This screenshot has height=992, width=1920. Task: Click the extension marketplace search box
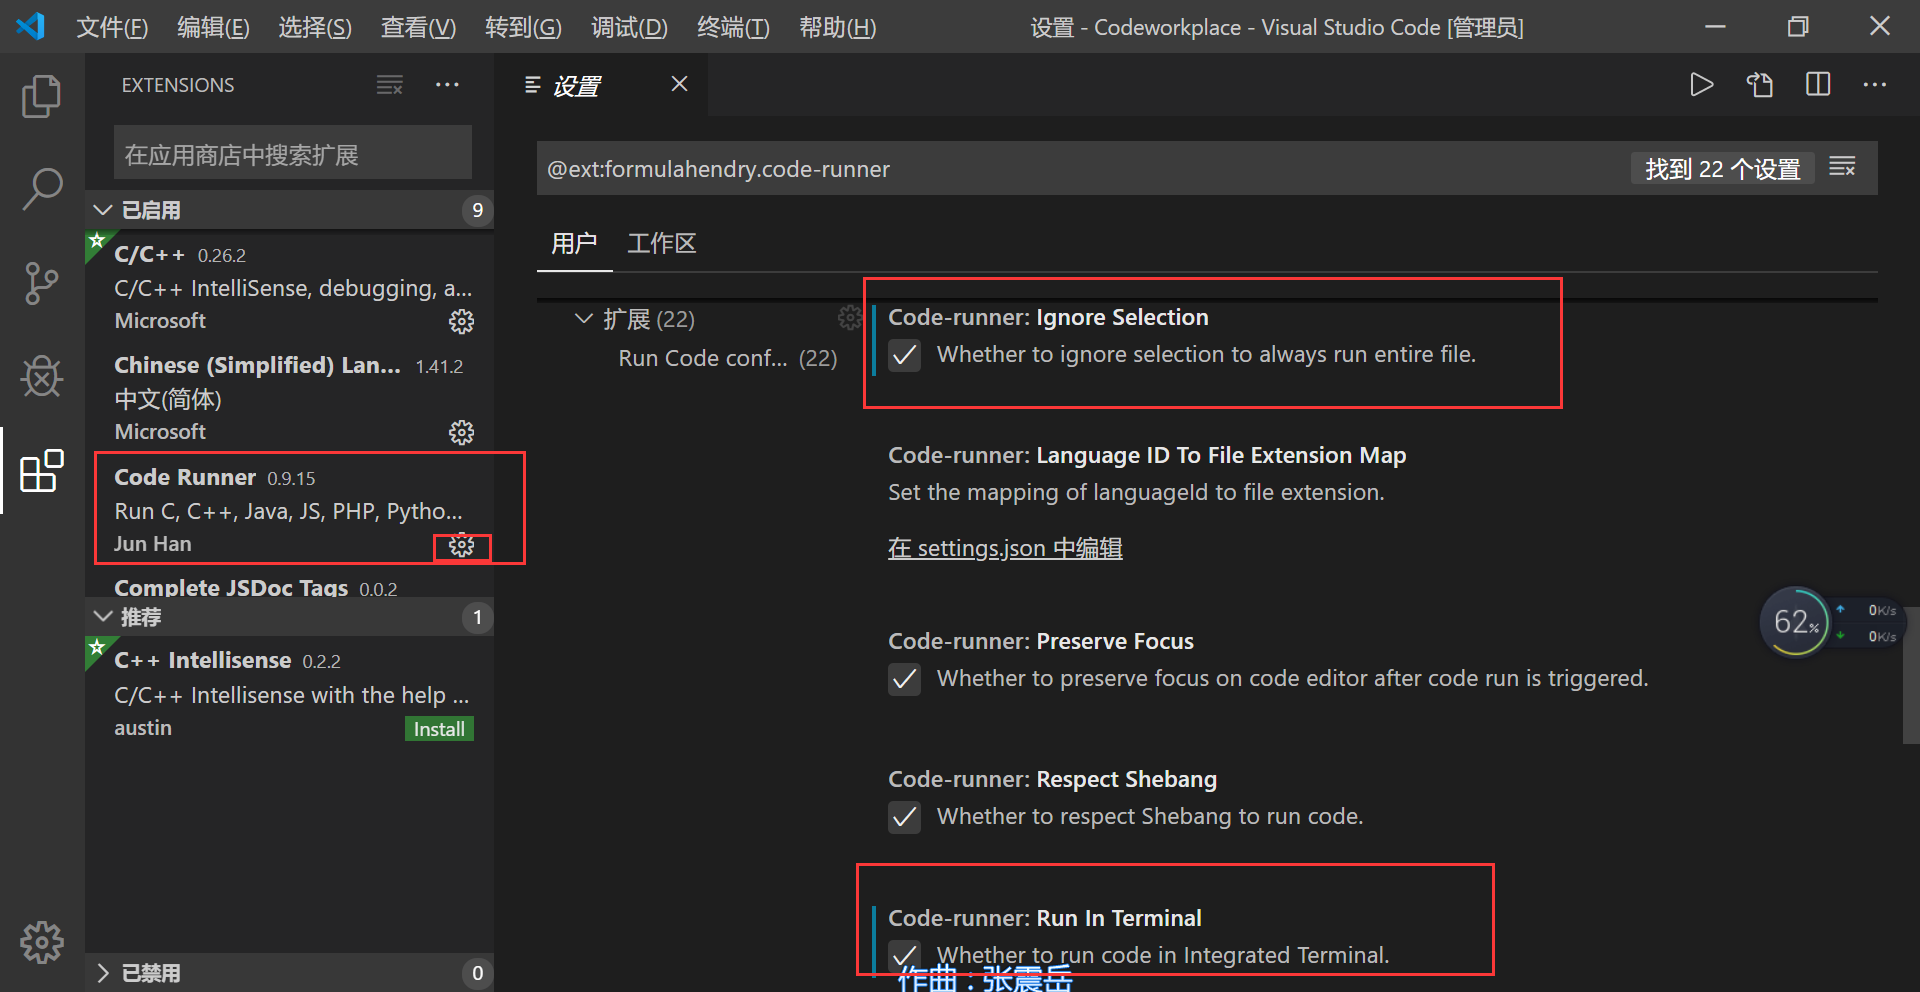292,153
